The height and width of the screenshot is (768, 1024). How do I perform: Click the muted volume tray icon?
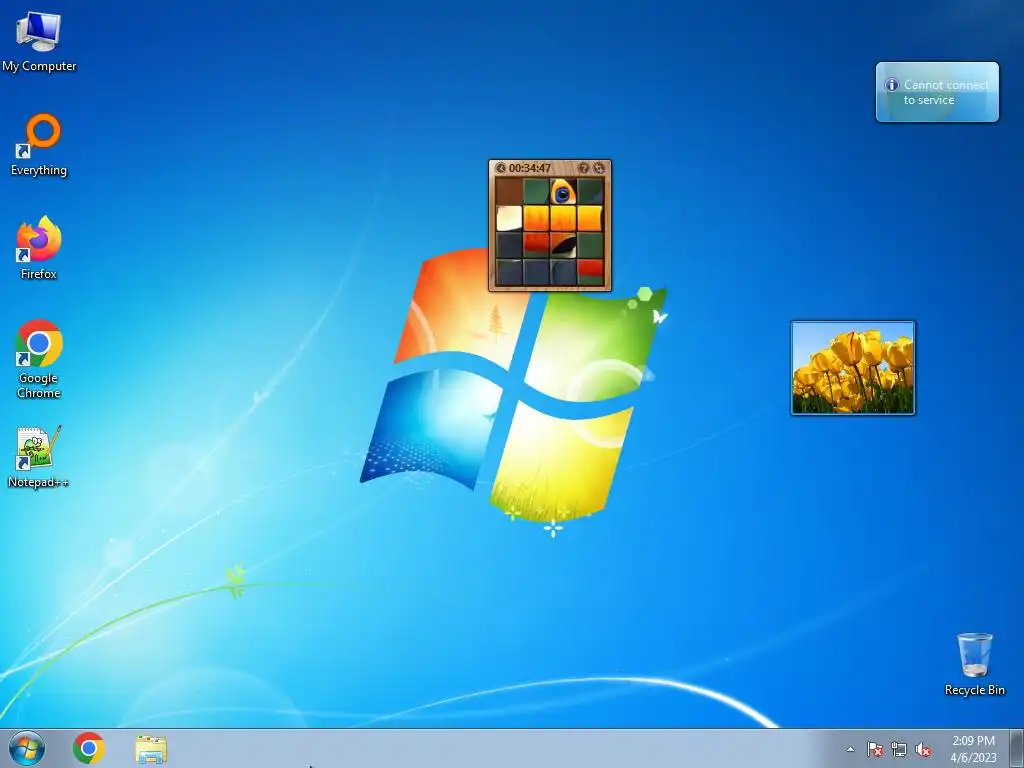[923, 750]
